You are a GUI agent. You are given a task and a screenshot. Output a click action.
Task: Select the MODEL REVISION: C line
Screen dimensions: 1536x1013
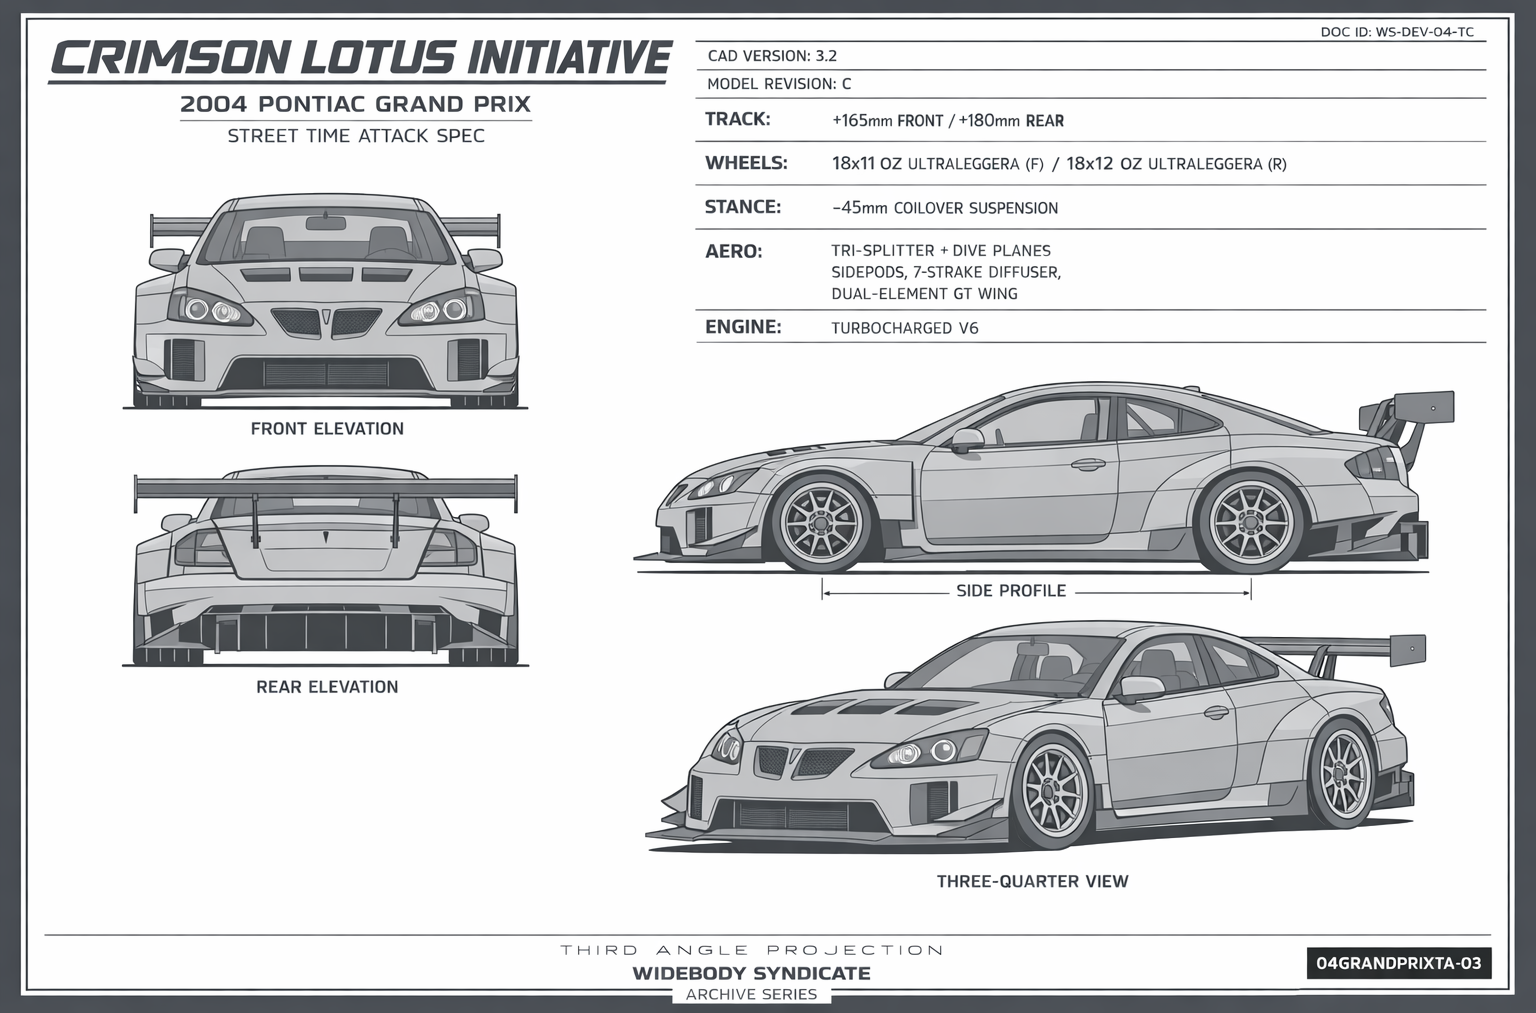[x=779, y=84]
